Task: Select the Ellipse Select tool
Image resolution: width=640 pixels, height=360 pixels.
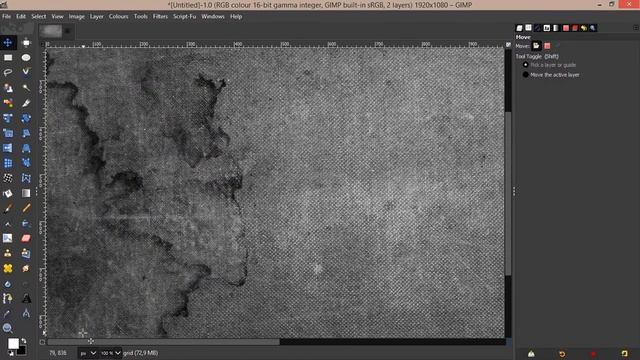Action: pyautogui.click(x=26, y=58)
